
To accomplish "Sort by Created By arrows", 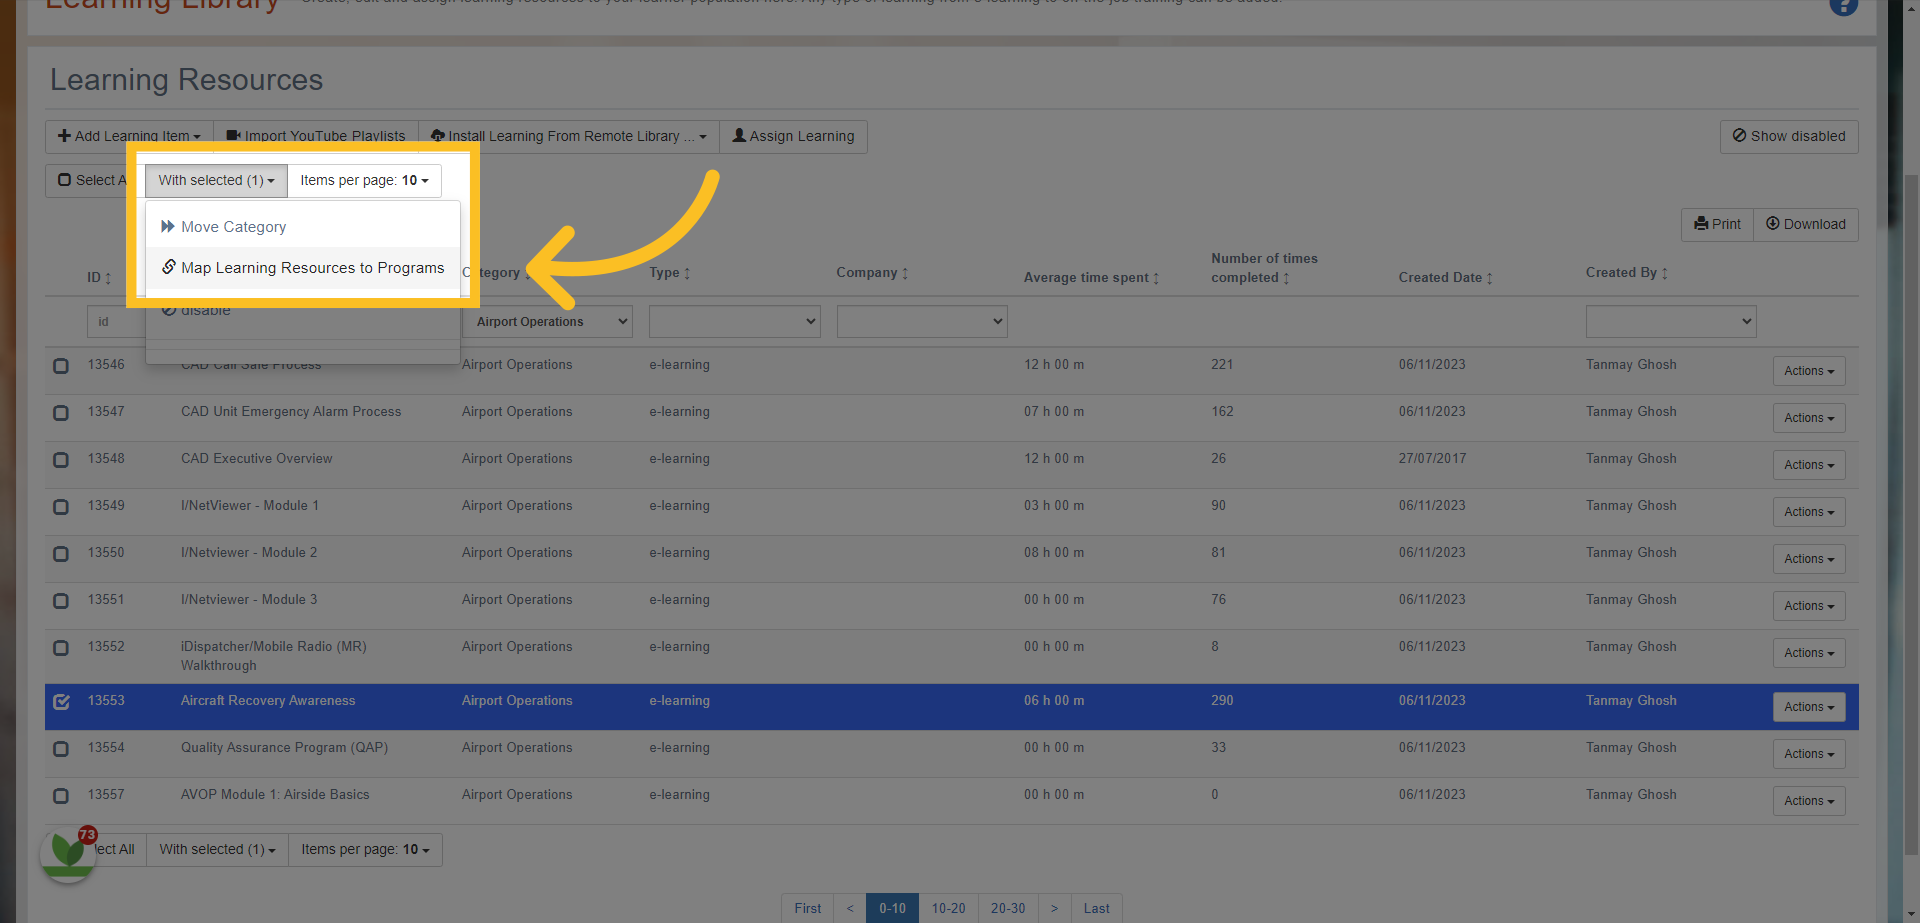I will pyautogui.click(x=1665, y=273).
